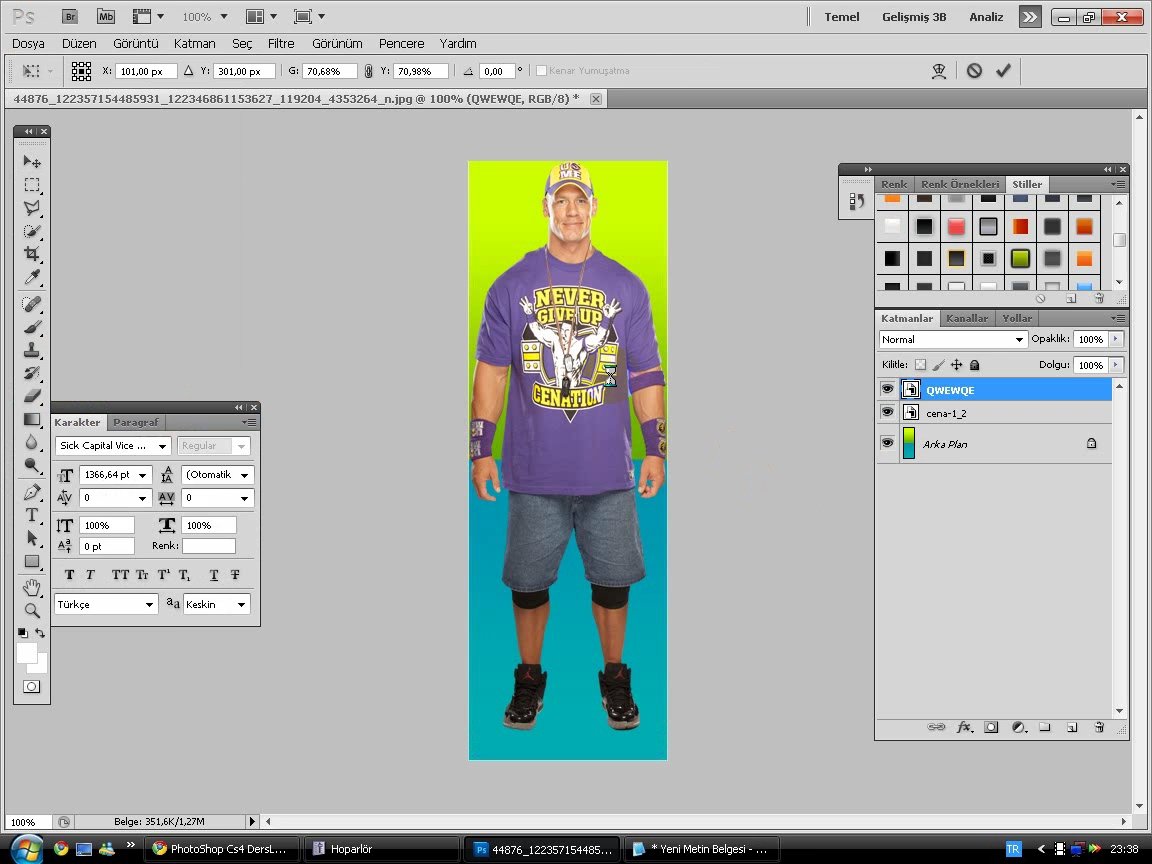
Task: Apply the red style swatch
Action: click(x=956, y=226)
